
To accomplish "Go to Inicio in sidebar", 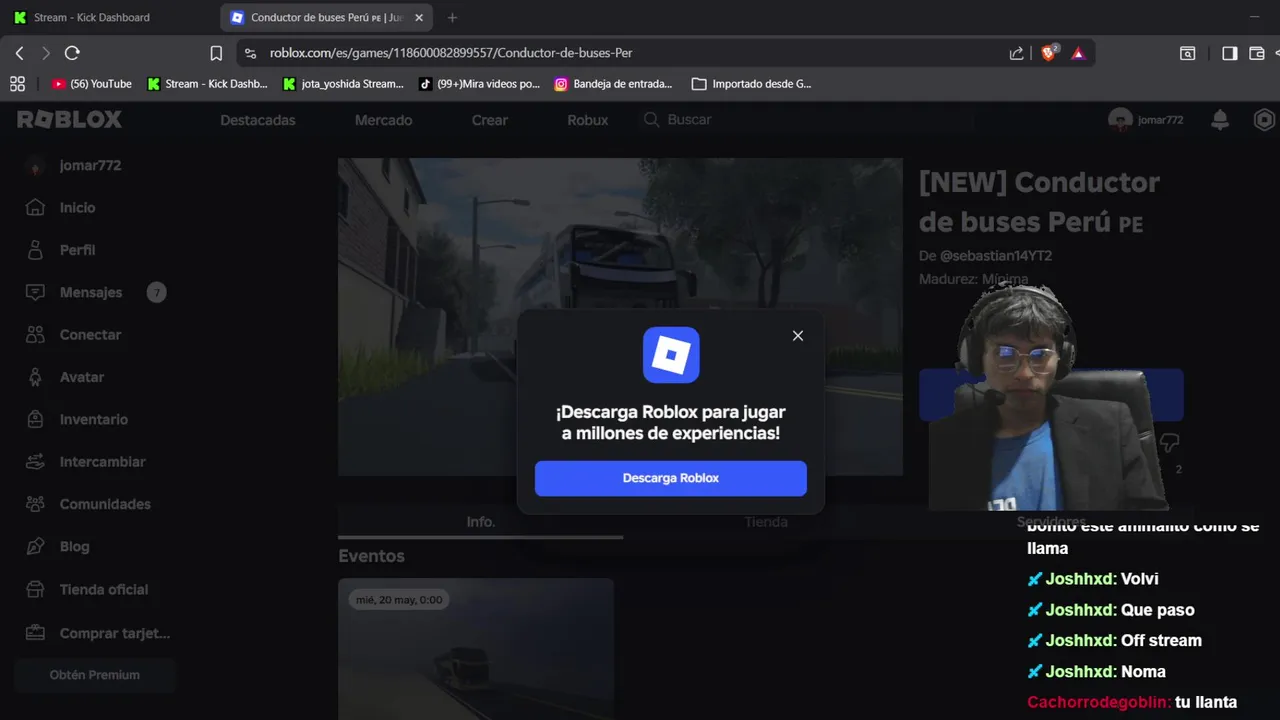I will pos(61,208).
